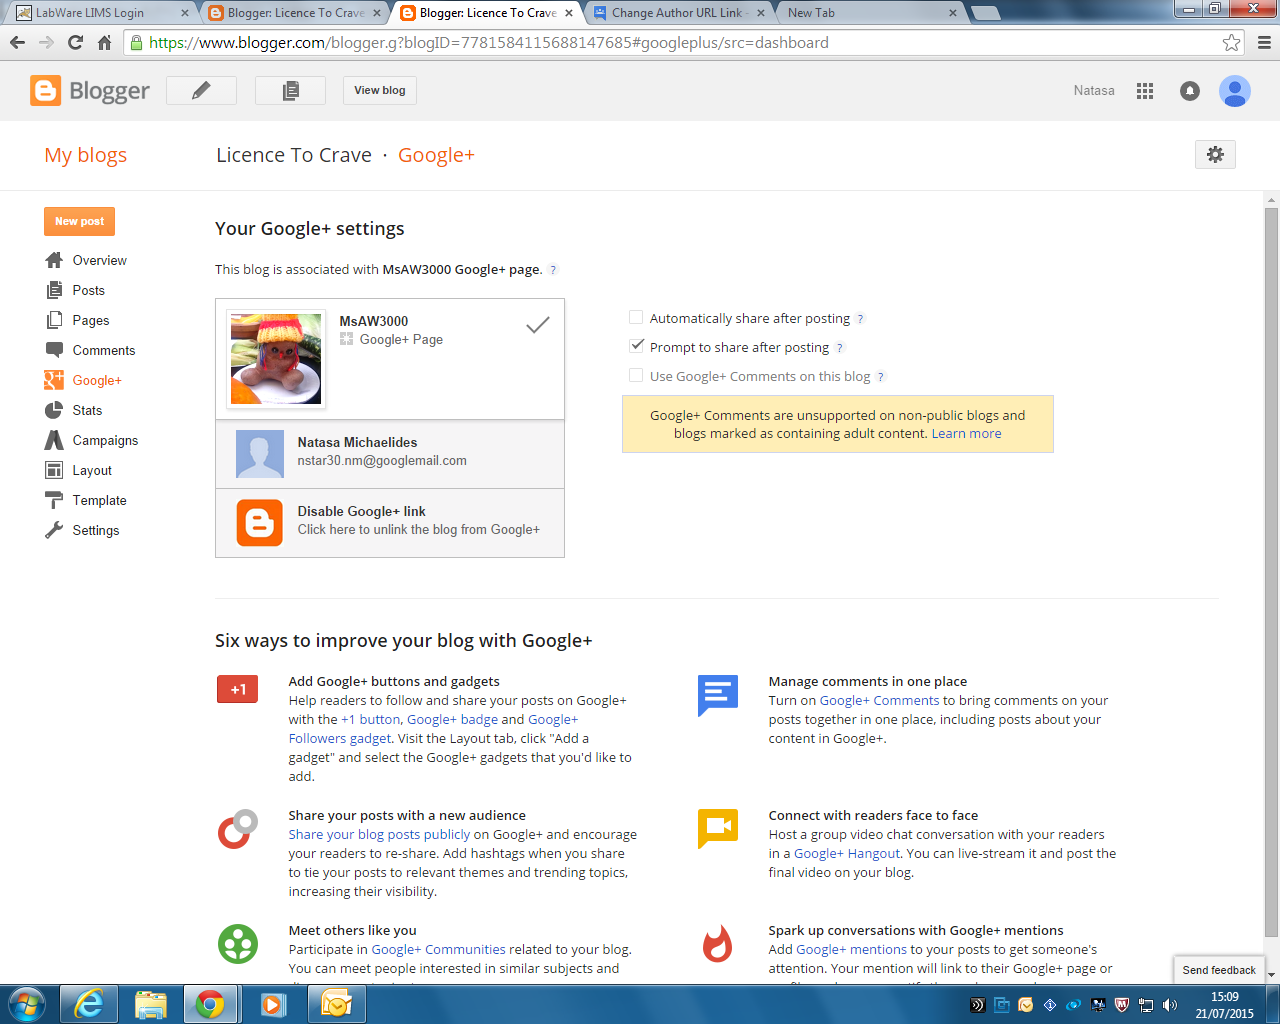Open Settings in the sidebar
The width and height of the screenshot is (1280, 1024).
click(95, 530)
